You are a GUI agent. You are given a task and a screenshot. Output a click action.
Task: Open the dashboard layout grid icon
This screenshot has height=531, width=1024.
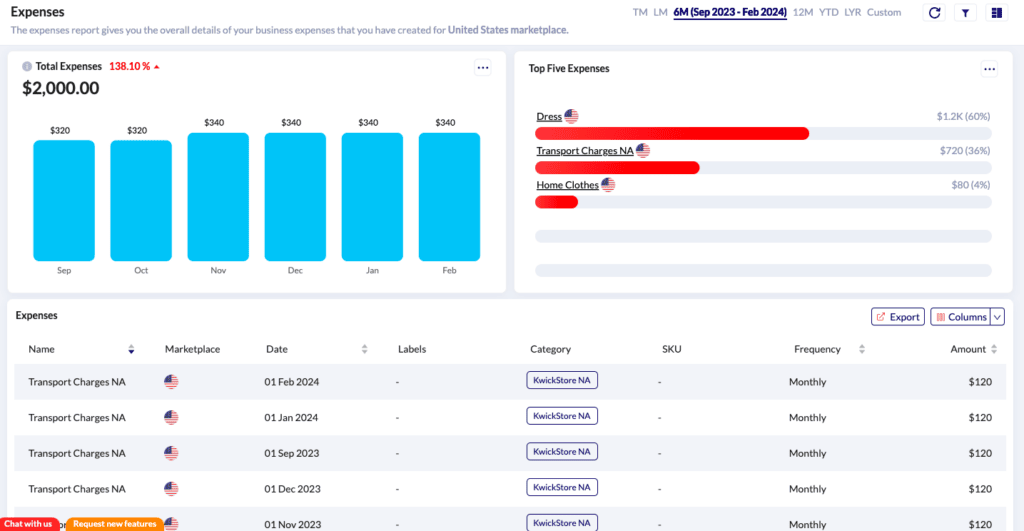click(997, 12)
